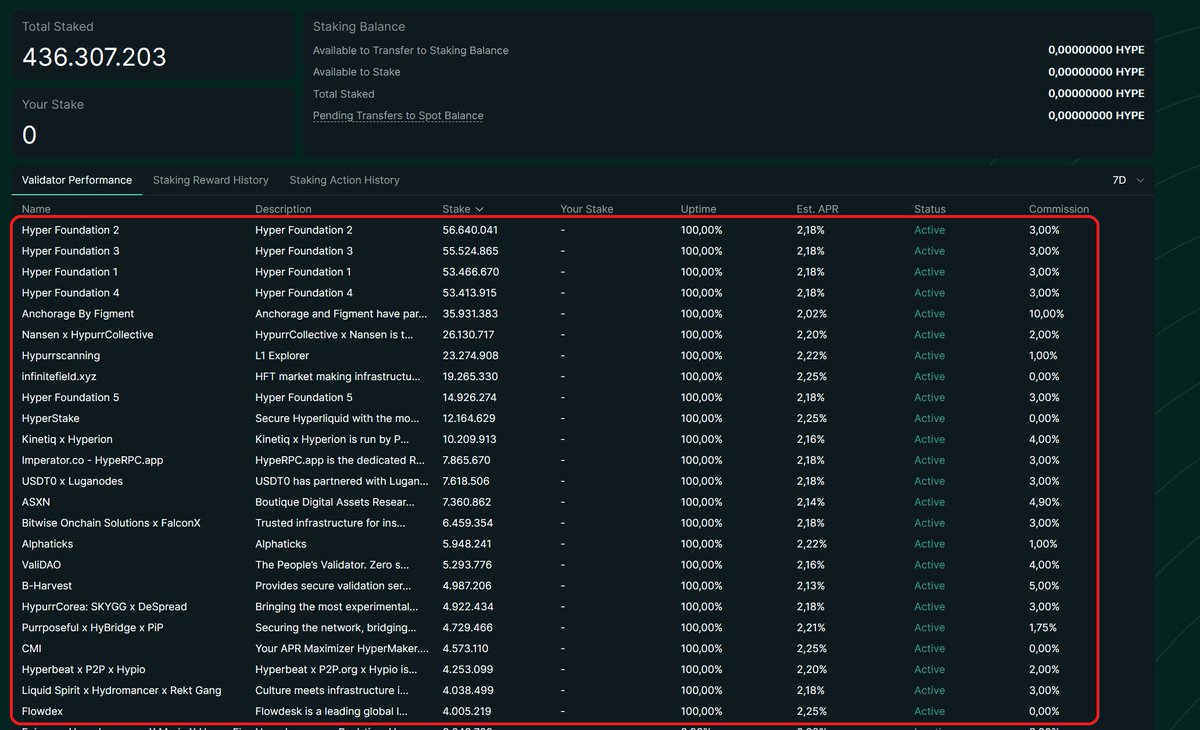Image resolution: width=1200 pixels, height=730 pixels.
Task: Click the 4,90% commission for ASXN
Action: (x=1044, y=503)
